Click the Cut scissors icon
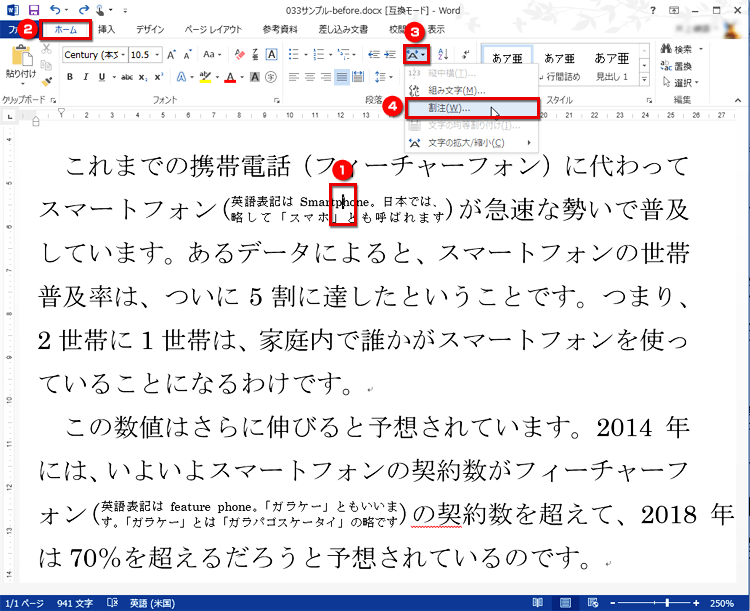Screen dimensions: 750x611 (46, 49)
